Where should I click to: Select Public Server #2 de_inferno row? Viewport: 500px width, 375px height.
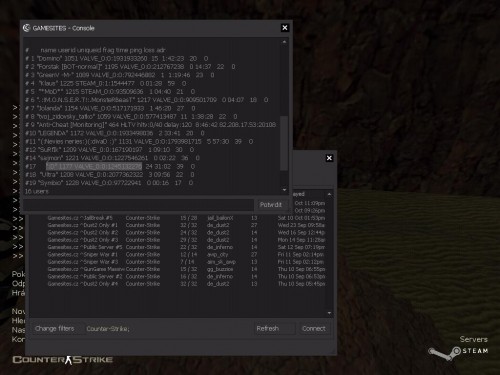pos(186,277)
